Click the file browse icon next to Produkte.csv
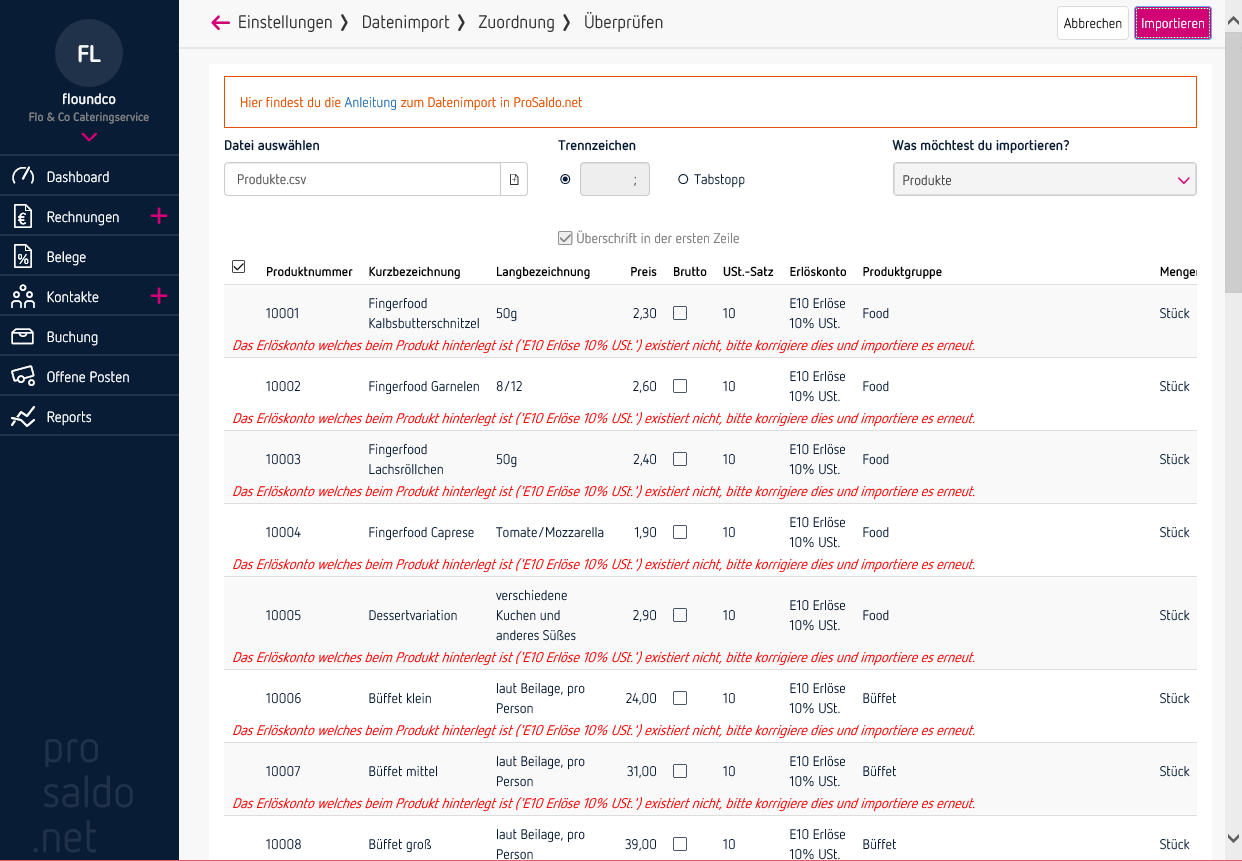The height and width of the screenshot is (861, 1242). 514,180
